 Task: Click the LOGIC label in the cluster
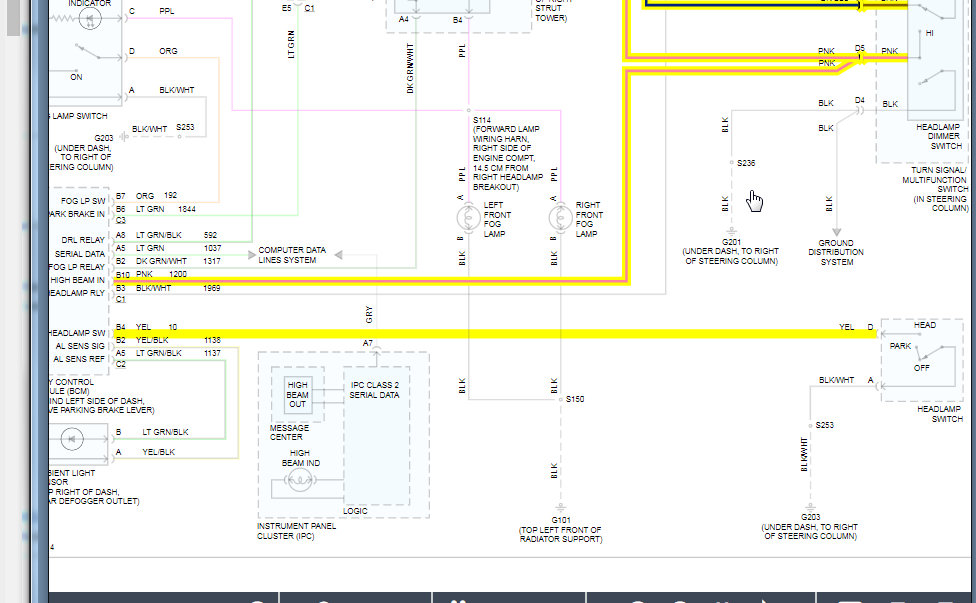(355, 511)
